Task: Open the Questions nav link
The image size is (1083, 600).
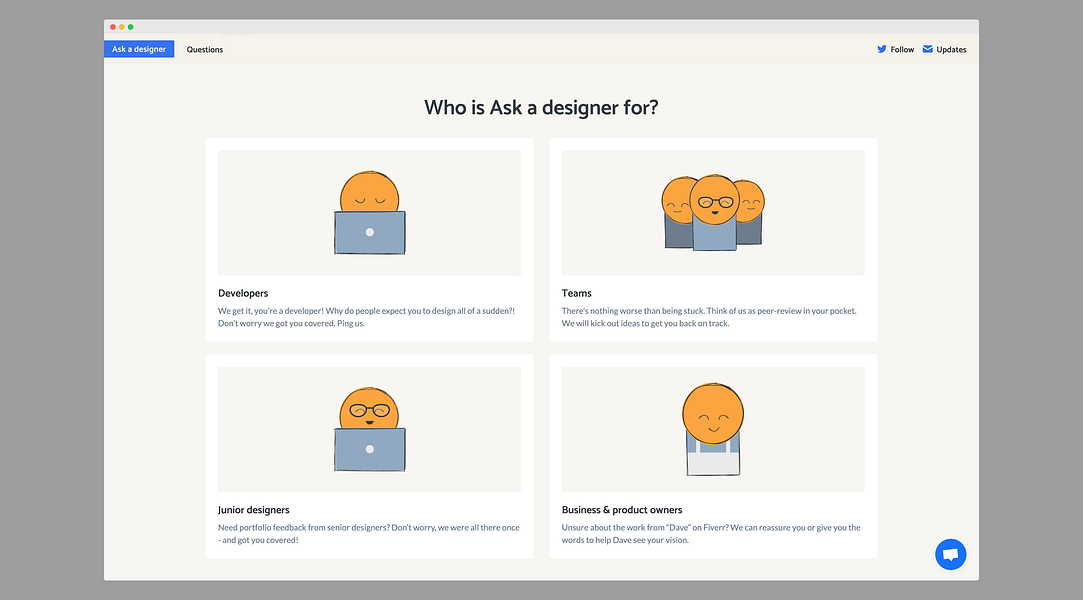Action: (204, 50)
